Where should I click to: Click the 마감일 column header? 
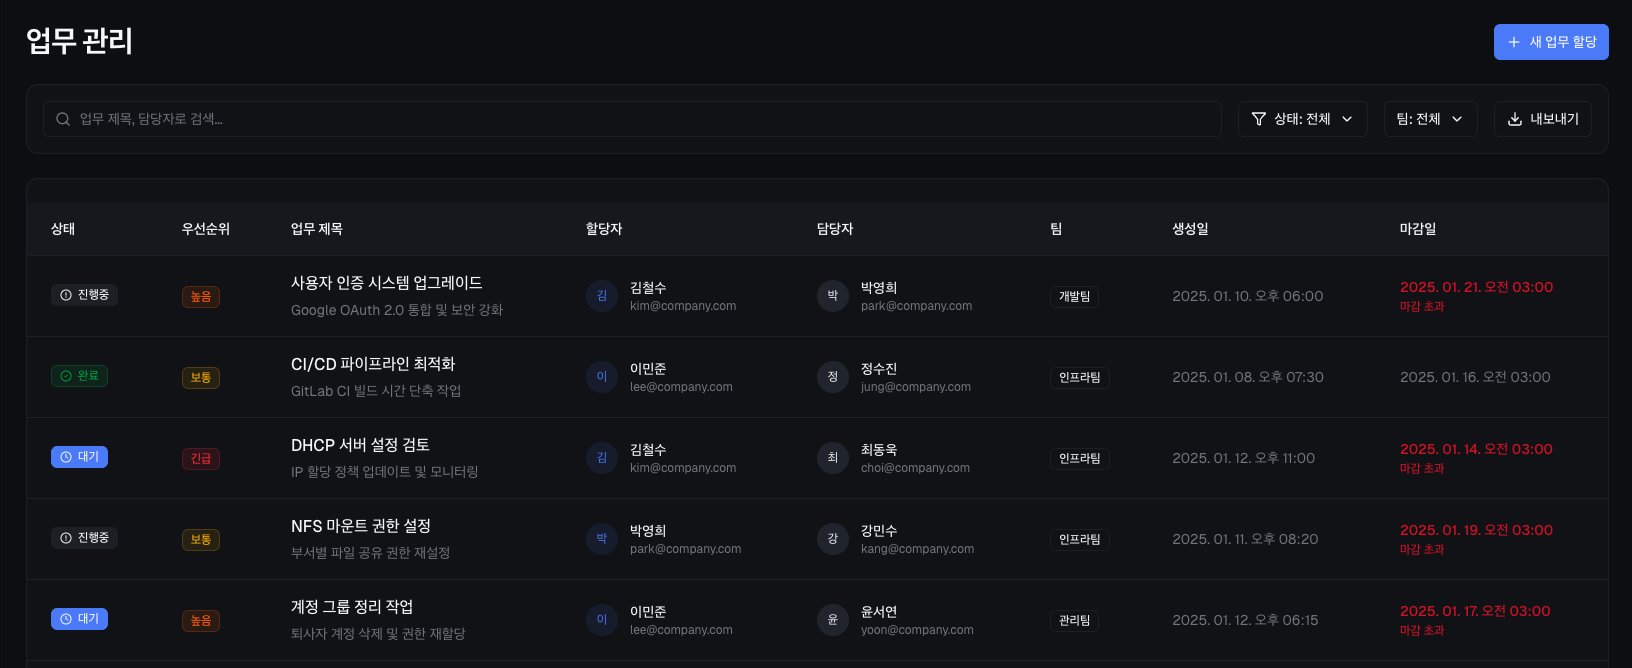(1418, 229)
